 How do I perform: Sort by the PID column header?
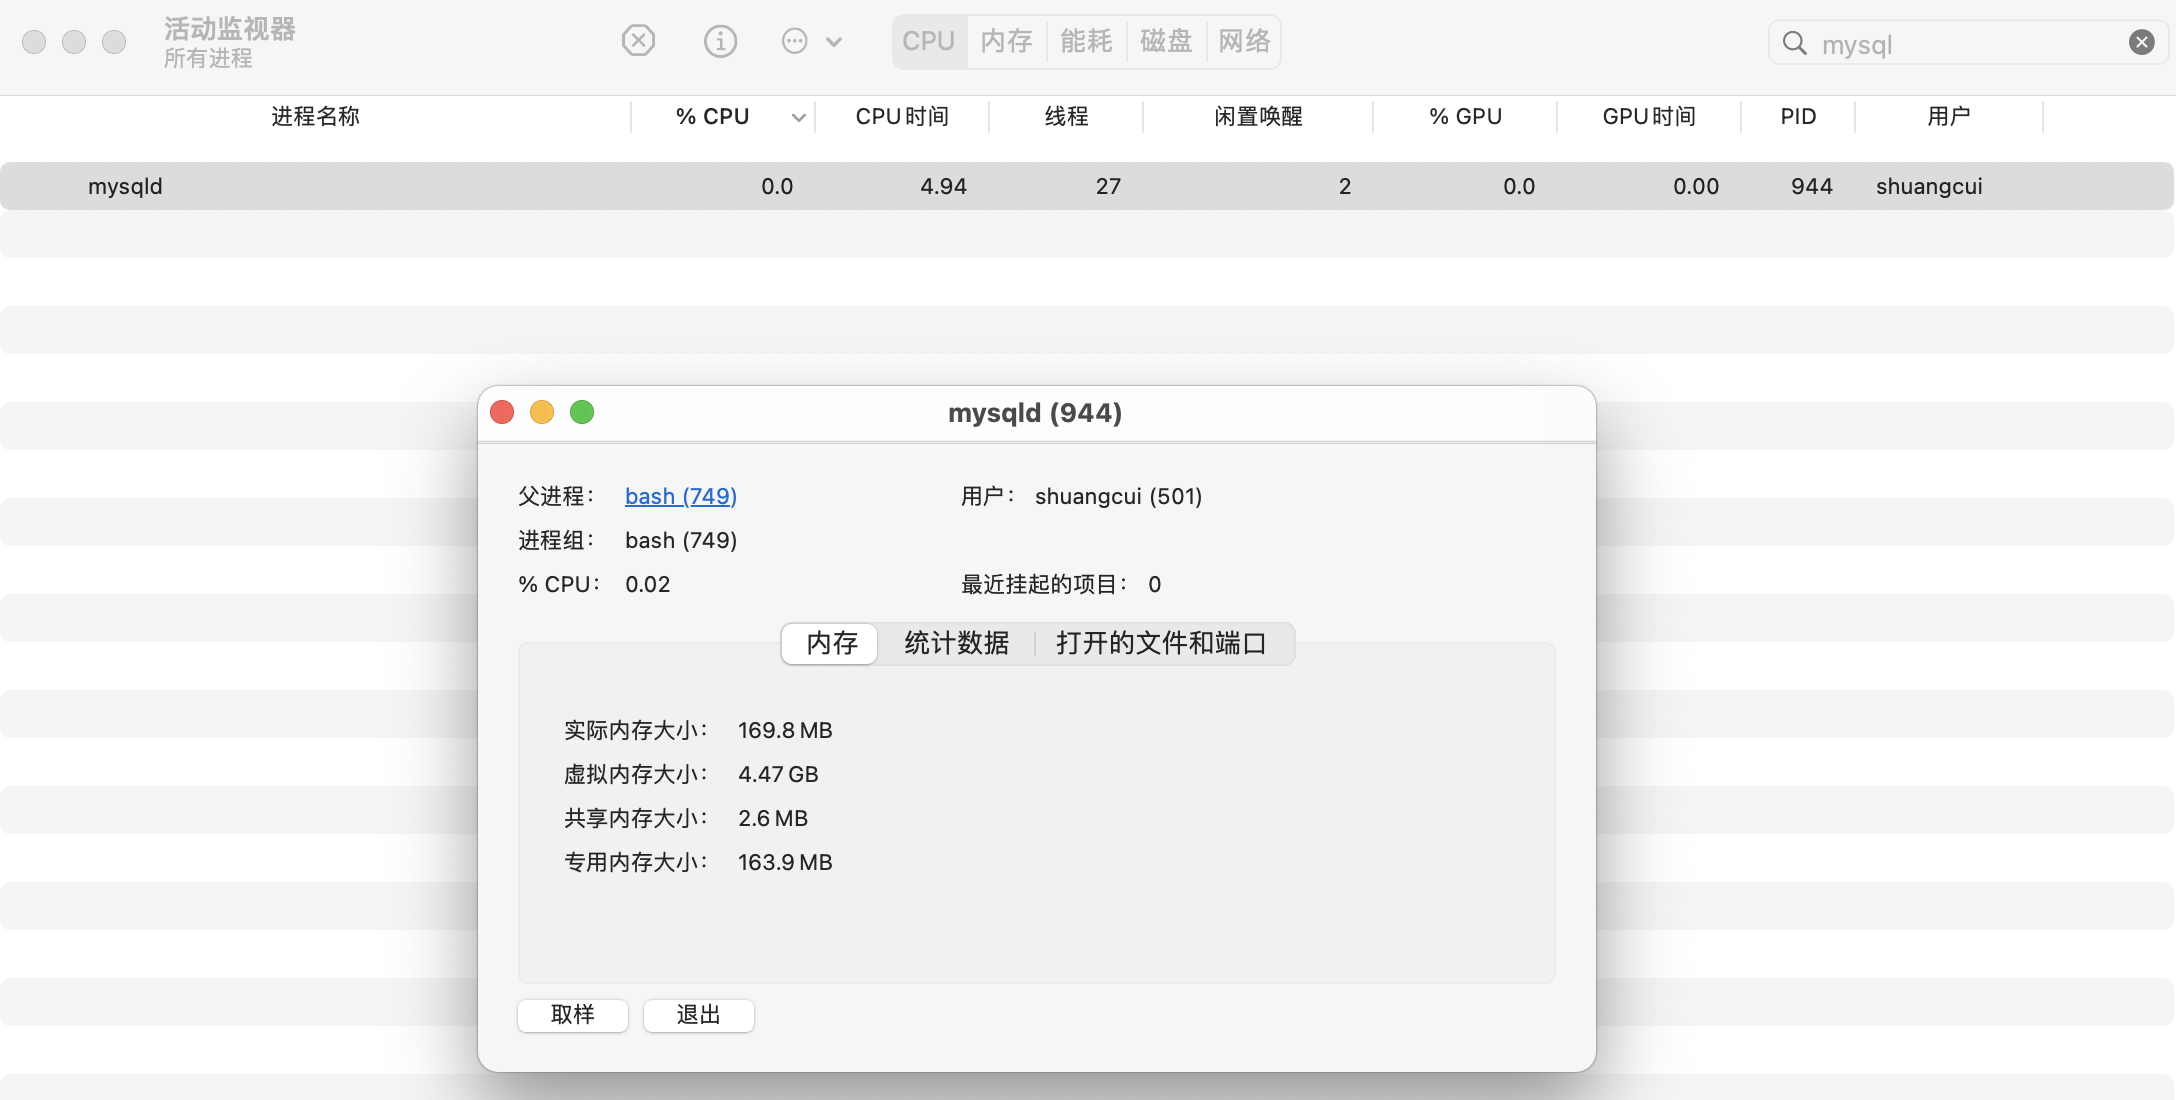1797,116
